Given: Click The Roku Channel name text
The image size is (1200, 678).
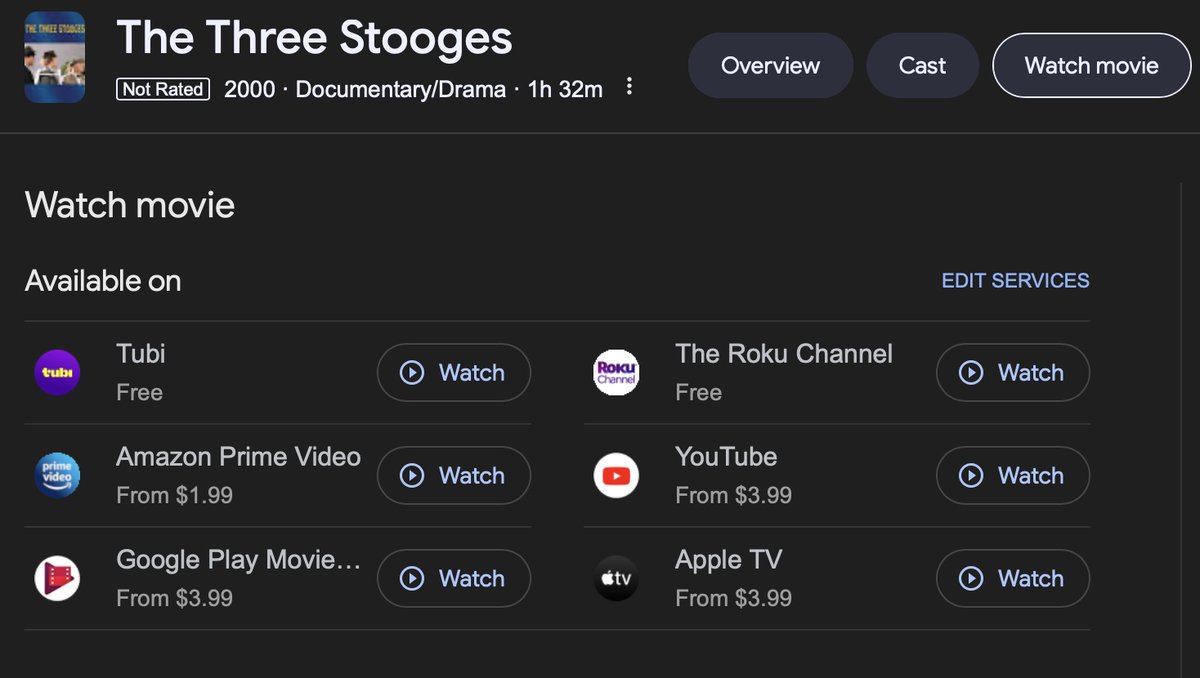Looking at the screenshot, I should [784, 354].
